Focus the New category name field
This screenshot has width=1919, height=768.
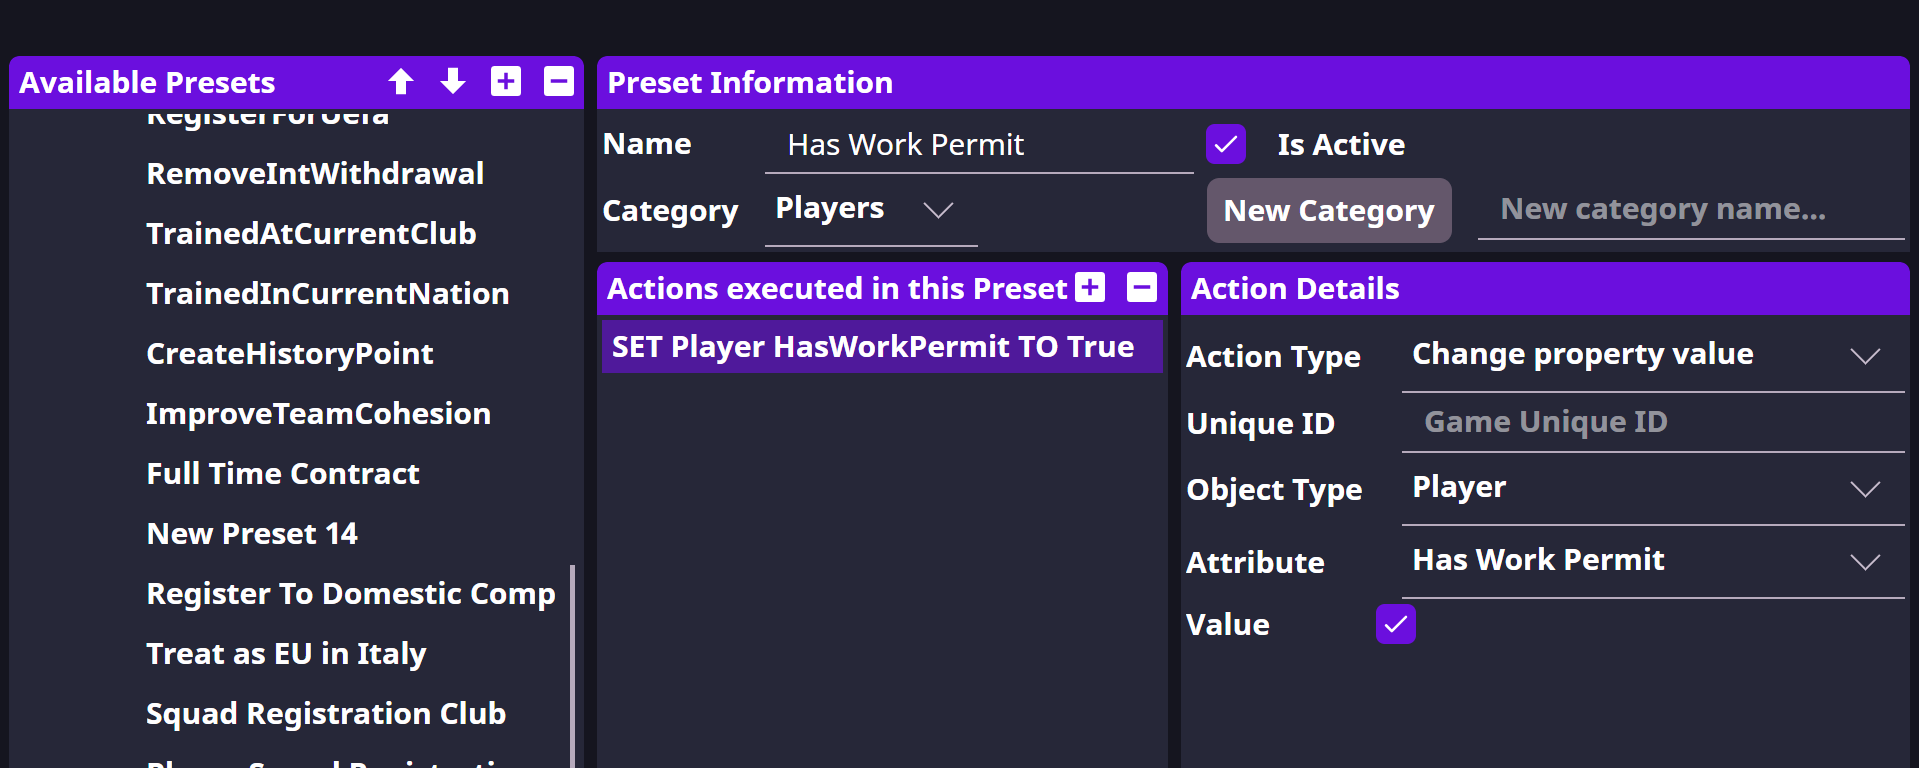pos(1690,210)
